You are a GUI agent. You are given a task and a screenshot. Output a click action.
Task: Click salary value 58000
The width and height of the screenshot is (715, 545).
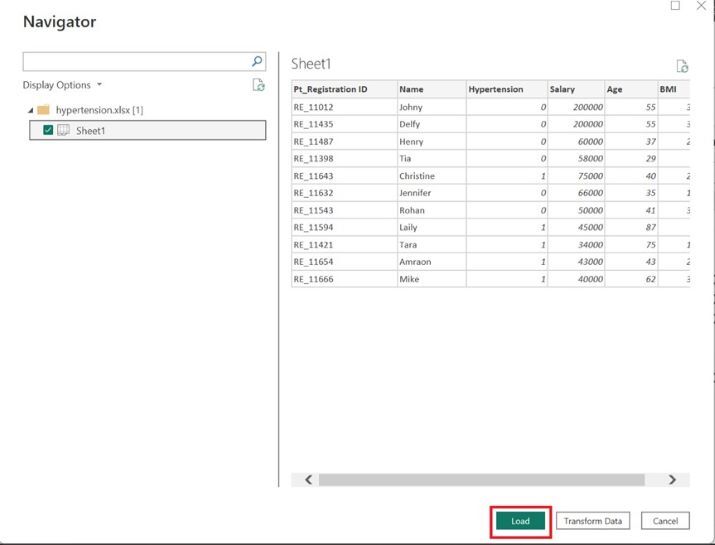(590, 159)
